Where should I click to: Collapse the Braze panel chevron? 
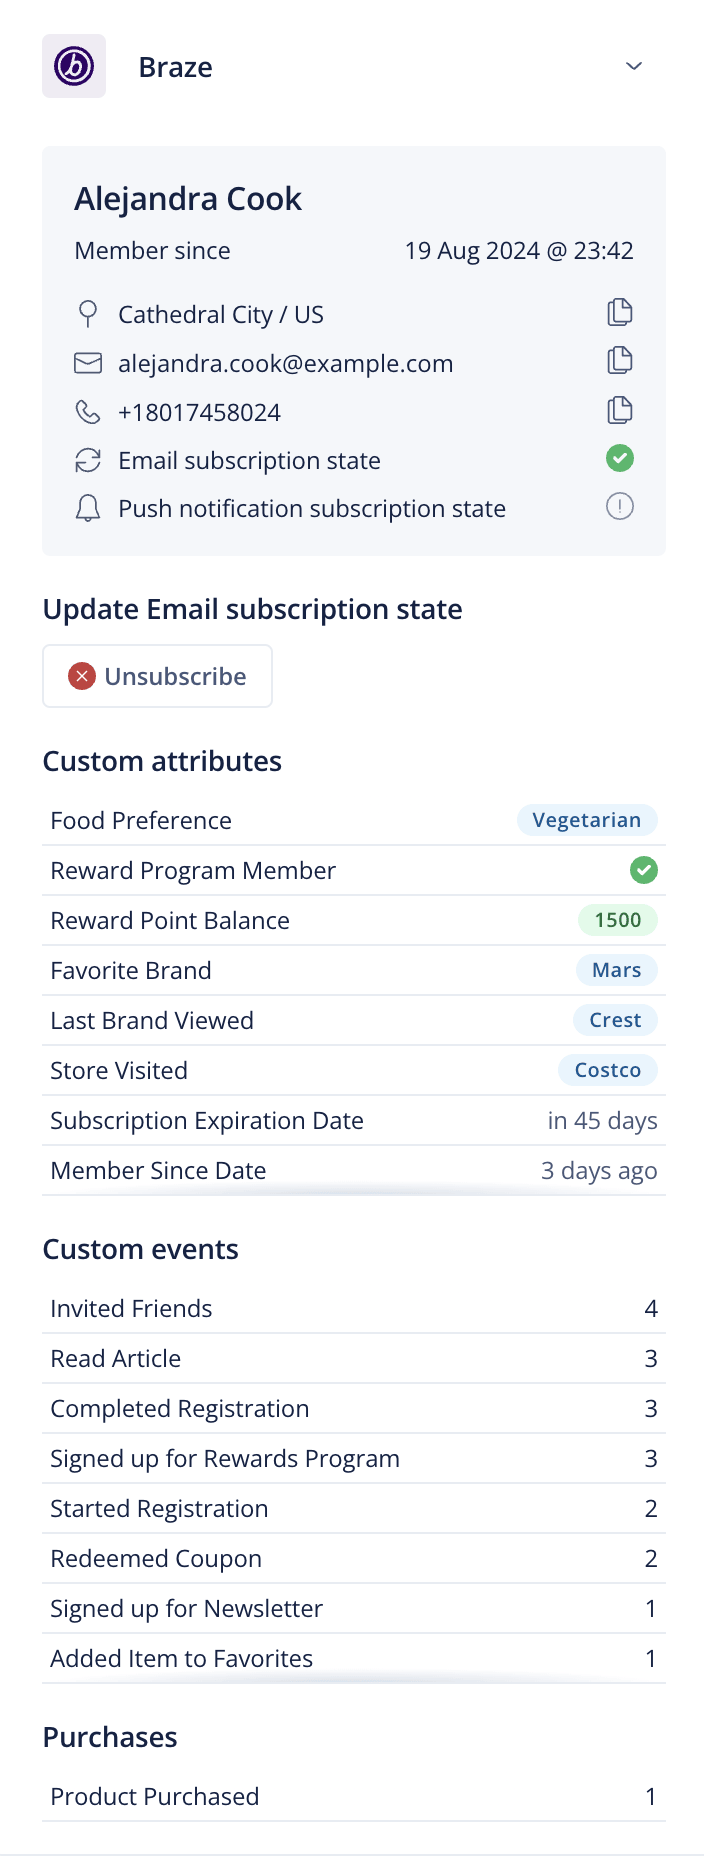click(633, 66)
